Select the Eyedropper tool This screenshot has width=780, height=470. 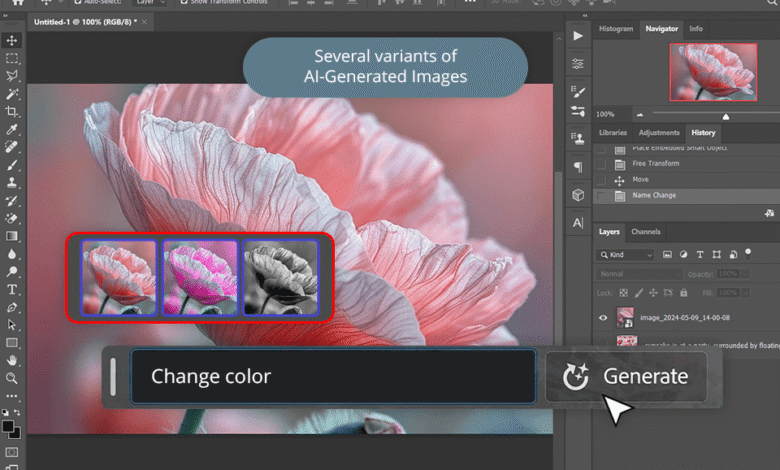(x=12, y=129)
